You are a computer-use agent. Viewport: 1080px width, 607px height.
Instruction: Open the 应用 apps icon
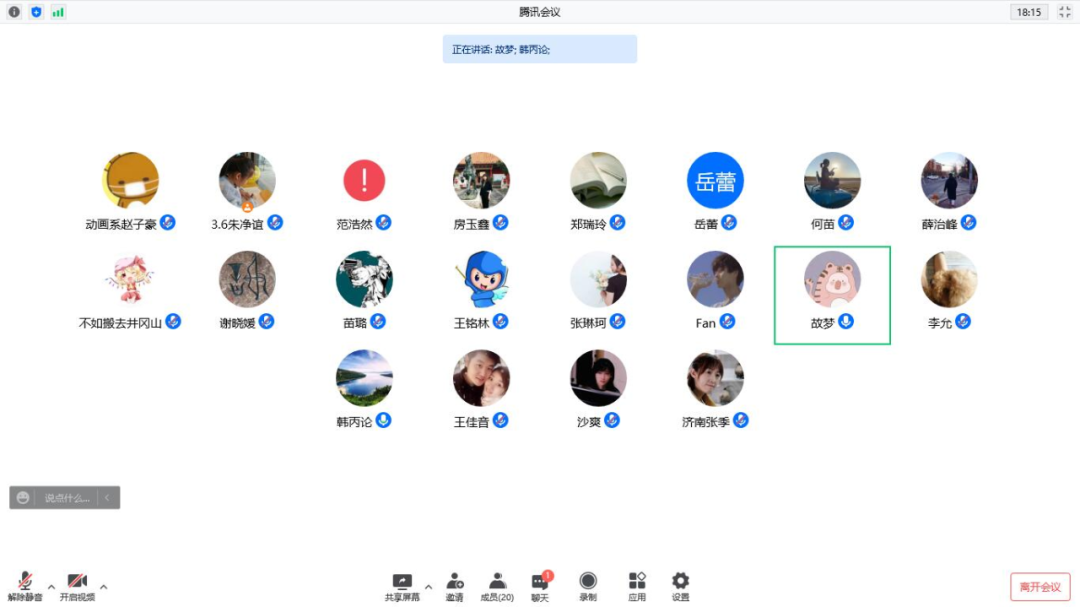(637, 585)
